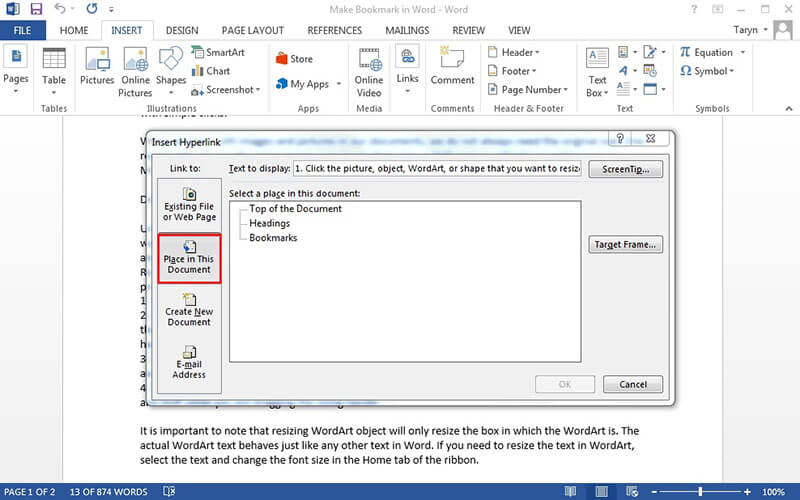Open Online Pictures in the ribbon
This screenshot has height=500, width=800.
pyautogui.click(x=135, y=71)
